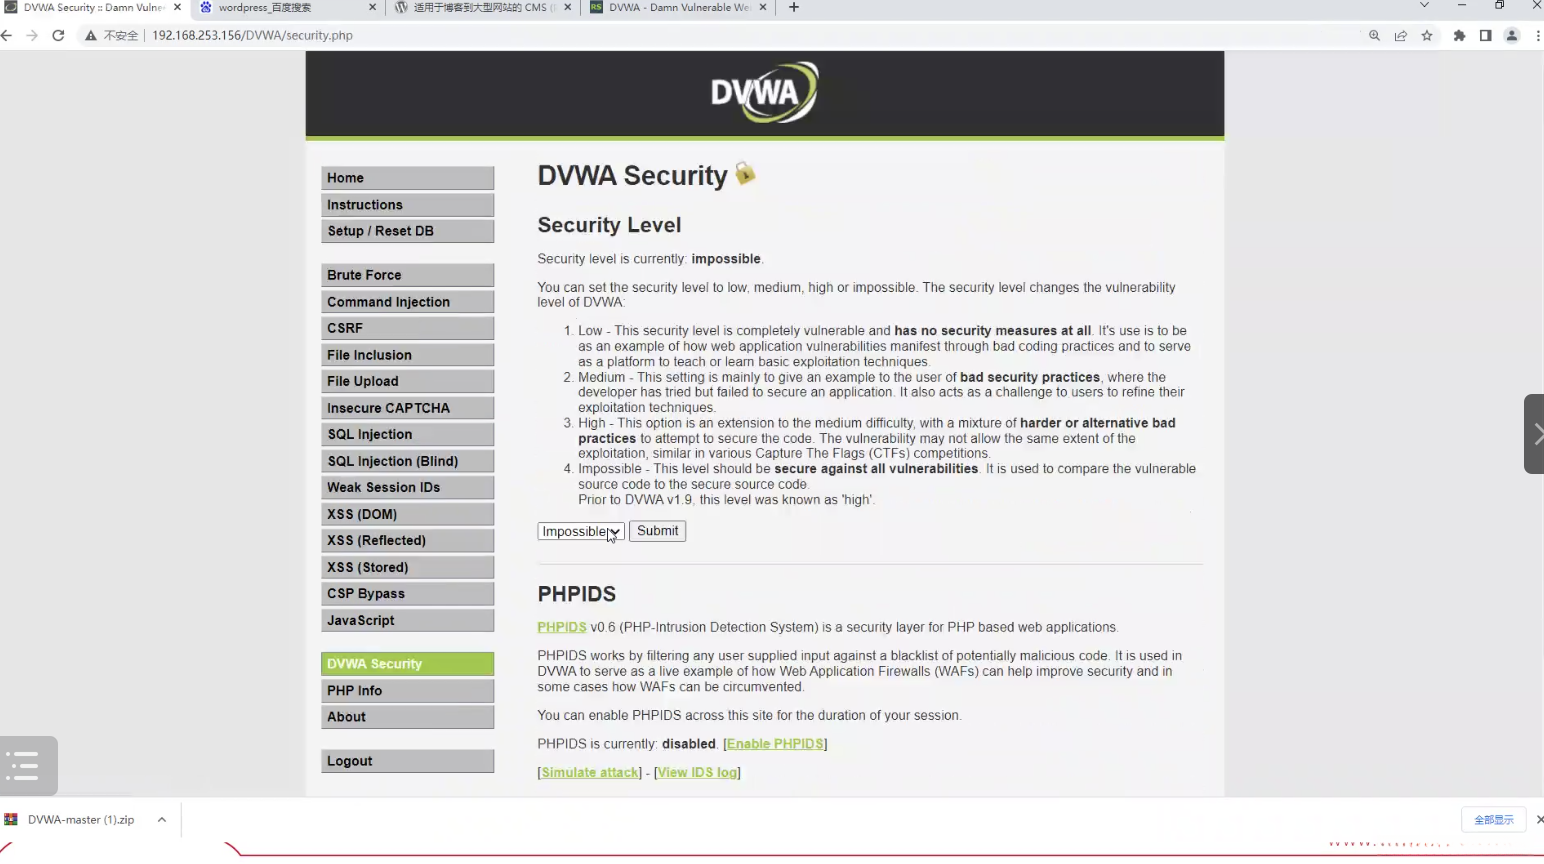Open the zoom magnifier in the address bar
Screen dimensions: 1544x864
[1375, 35]
